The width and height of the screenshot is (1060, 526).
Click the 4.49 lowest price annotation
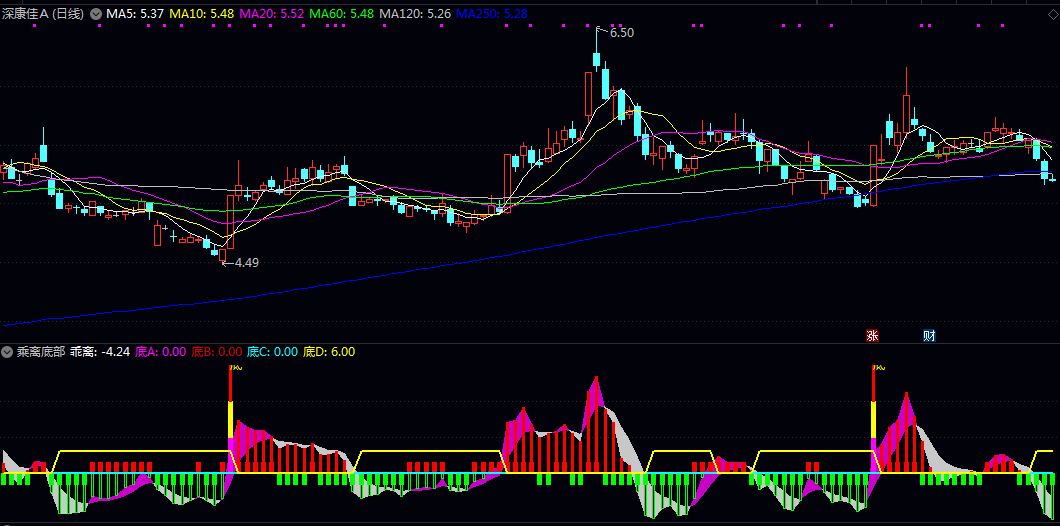[x=246, y=263]
